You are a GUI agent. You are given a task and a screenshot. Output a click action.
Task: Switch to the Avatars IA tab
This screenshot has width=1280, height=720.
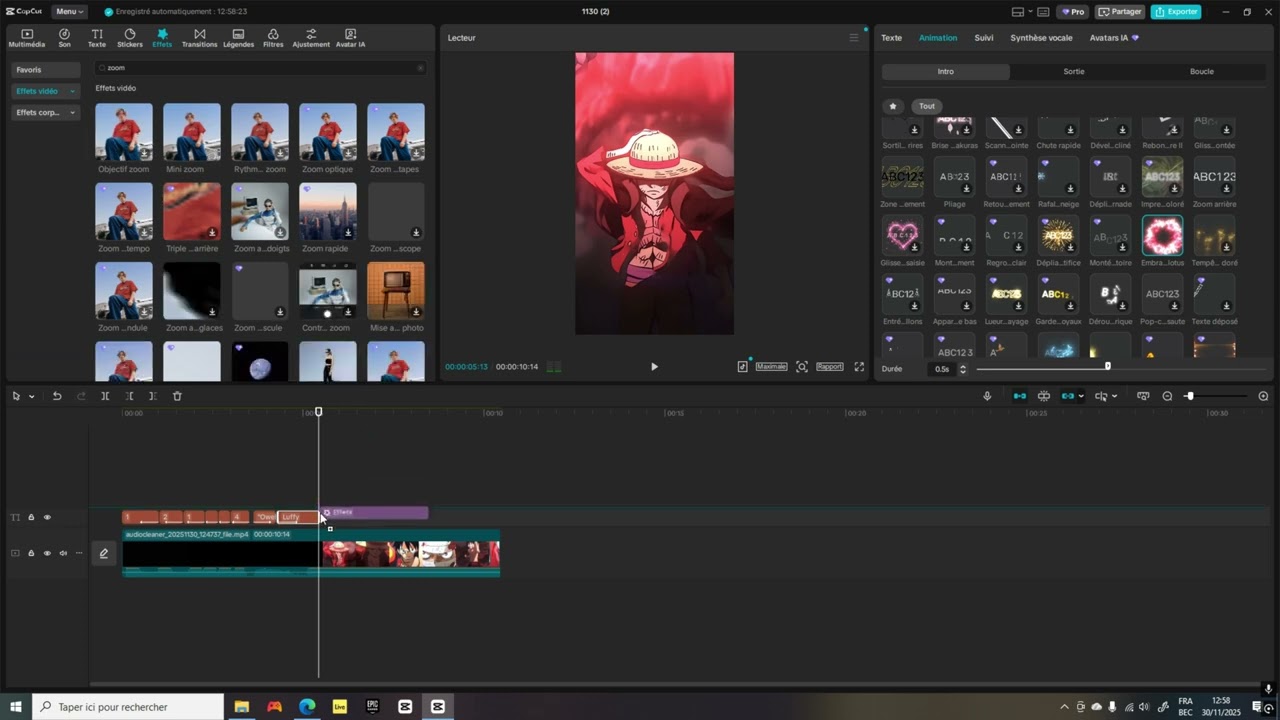(x=1114, y=38)
